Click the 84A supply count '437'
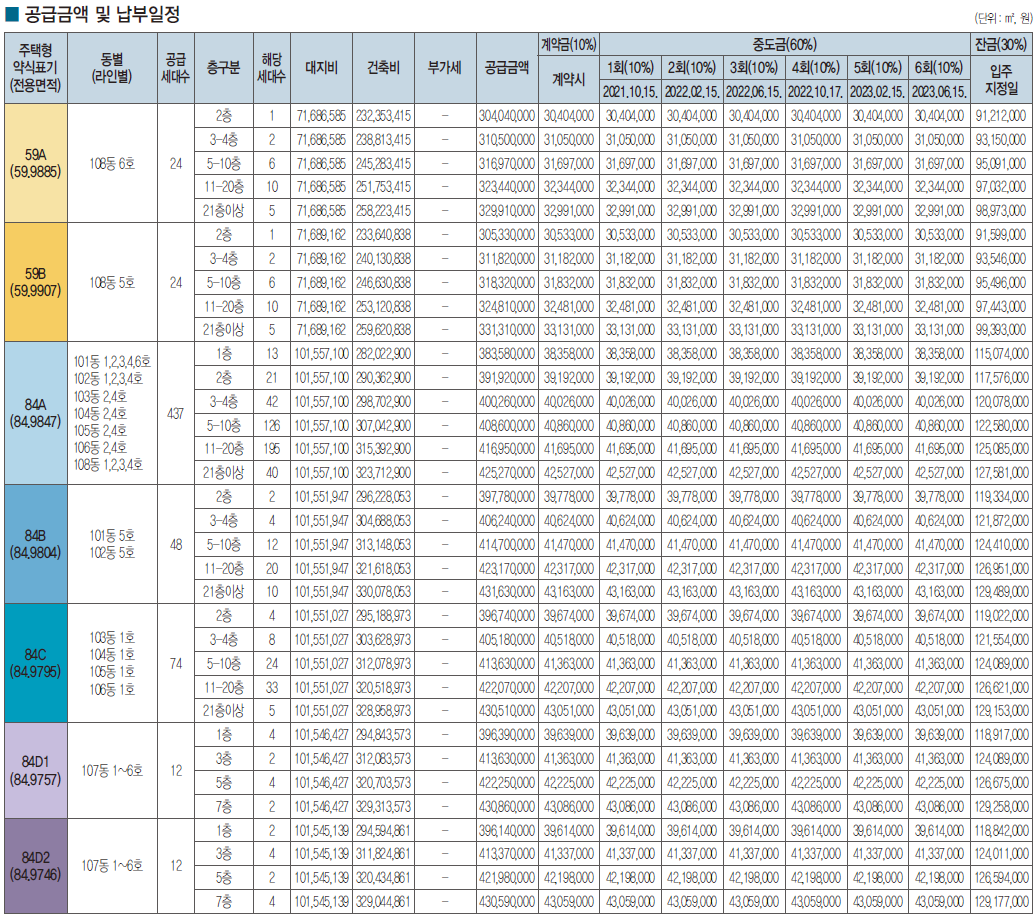This screenshot has height=923, width=1036. click(176, 414)
